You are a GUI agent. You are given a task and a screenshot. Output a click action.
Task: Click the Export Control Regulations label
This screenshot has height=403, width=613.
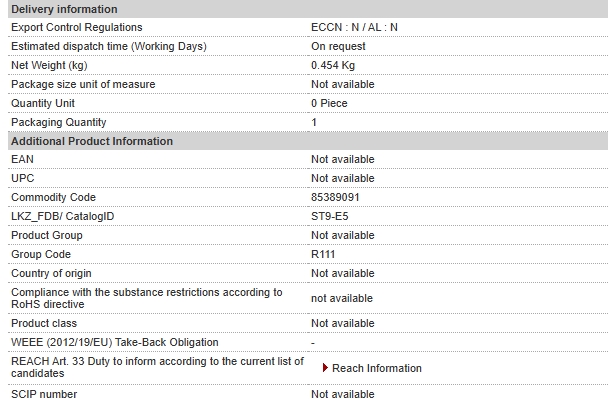pyautogui.click(x=77, y=27)
